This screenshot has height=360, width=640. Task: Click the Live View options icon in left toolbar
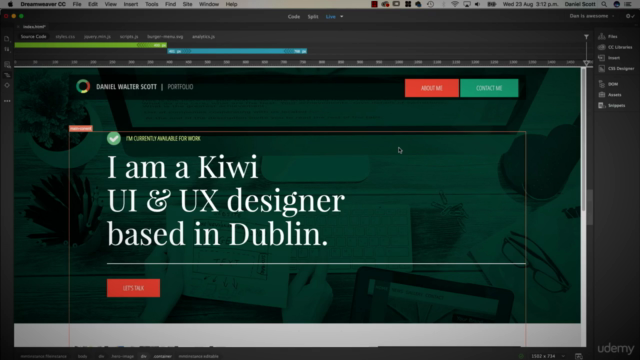7,64
